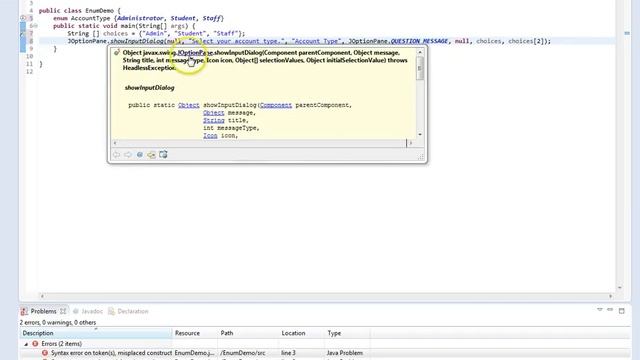Minimize the Problems panel
The image size is (640, 360).
pyautogui.click(x=610, y=310)
